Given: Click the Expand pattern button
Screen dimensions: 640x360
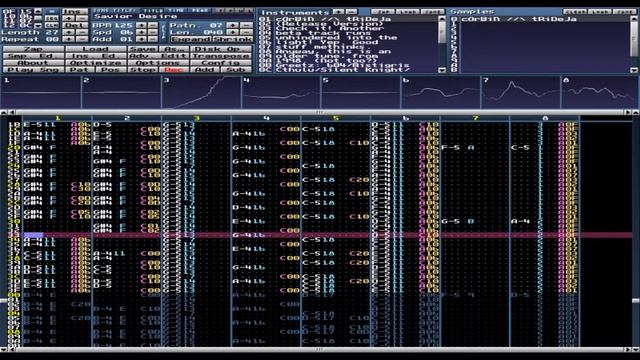Looking at the screenshot, I should 191,39.
